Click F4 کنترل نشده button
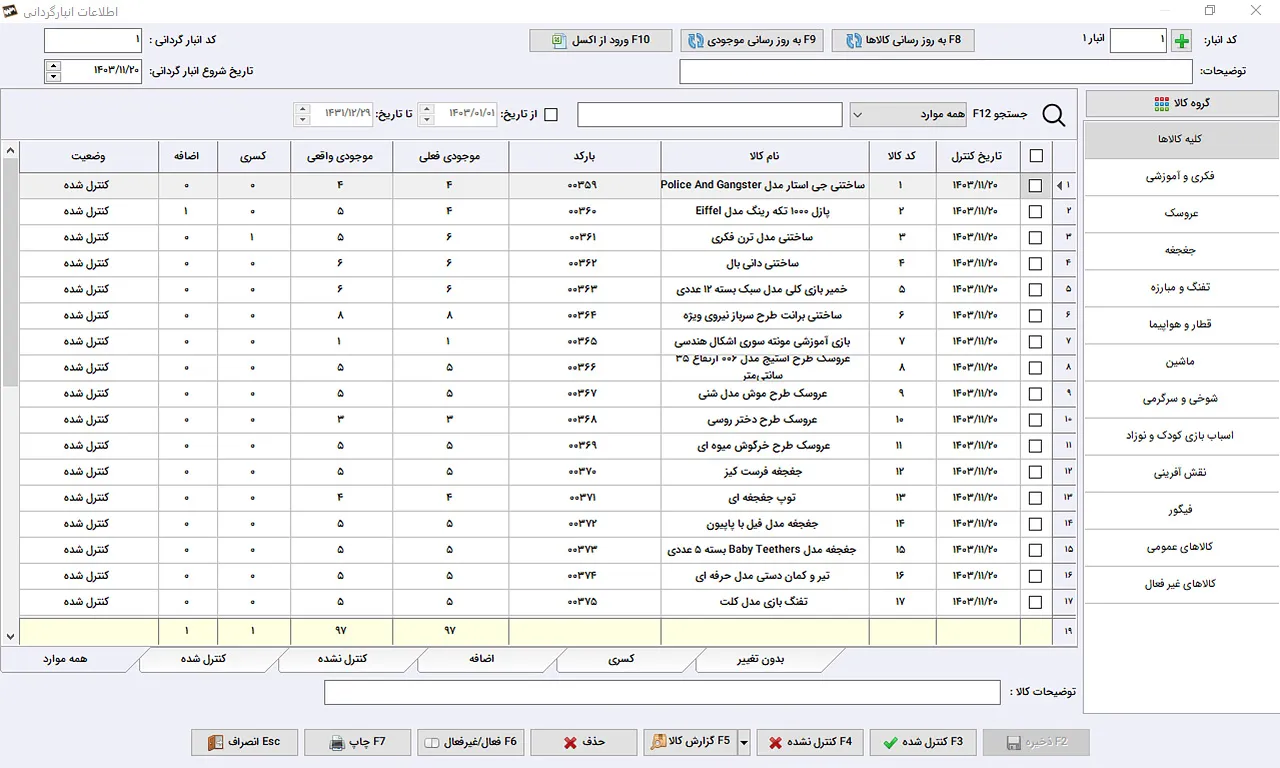This screenshot has width=1280, height=768. click(810, 742)
